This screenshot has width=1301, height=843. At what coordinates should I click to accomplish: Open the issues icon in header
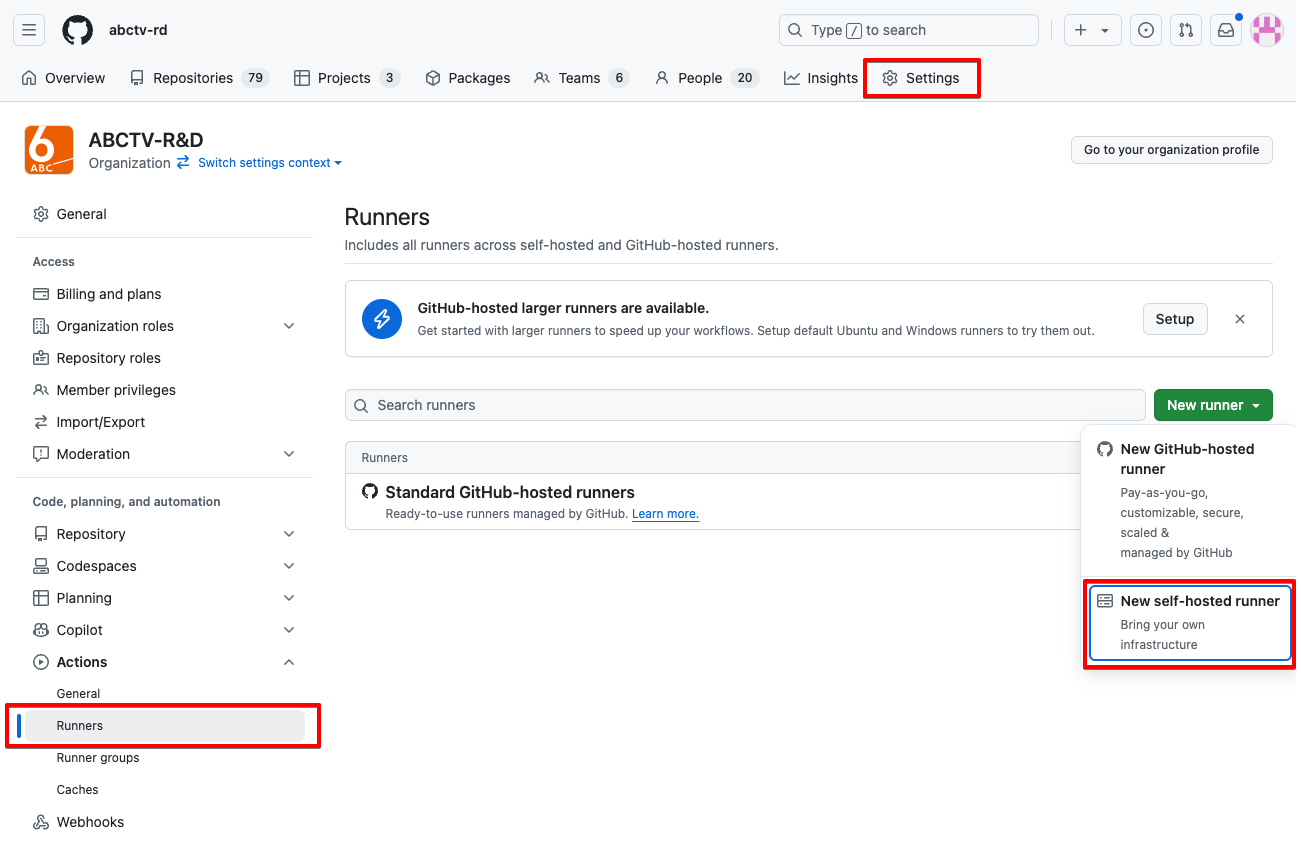[x=1145, y=30]
